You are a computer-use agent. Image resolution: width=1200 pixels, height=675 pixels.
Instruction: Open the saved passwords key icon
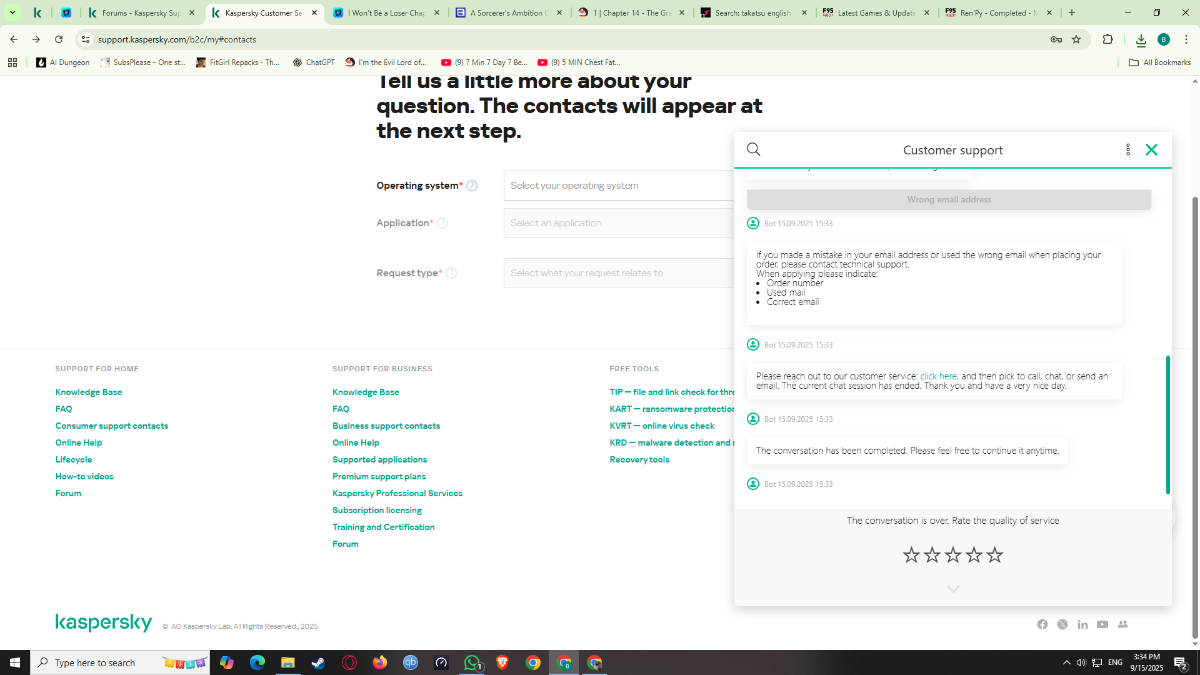pos(1056,39)
